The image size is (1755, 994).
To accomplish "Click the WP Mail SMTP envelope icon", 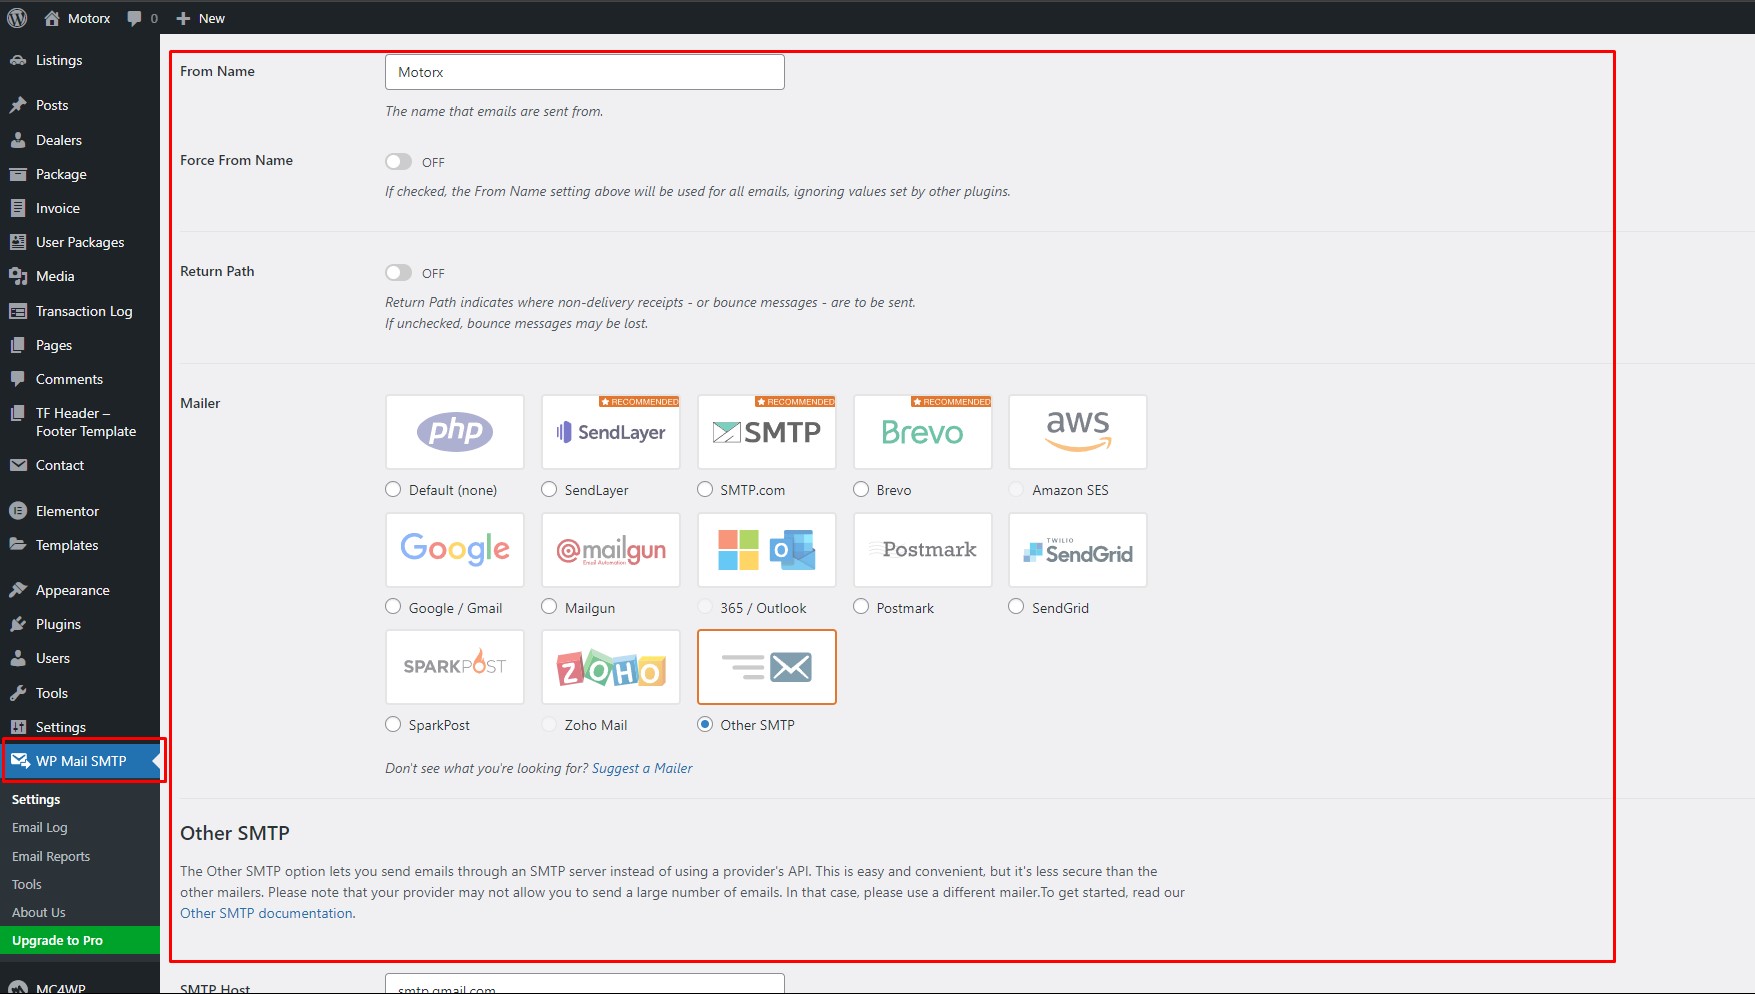I will [x=20, y=761].
